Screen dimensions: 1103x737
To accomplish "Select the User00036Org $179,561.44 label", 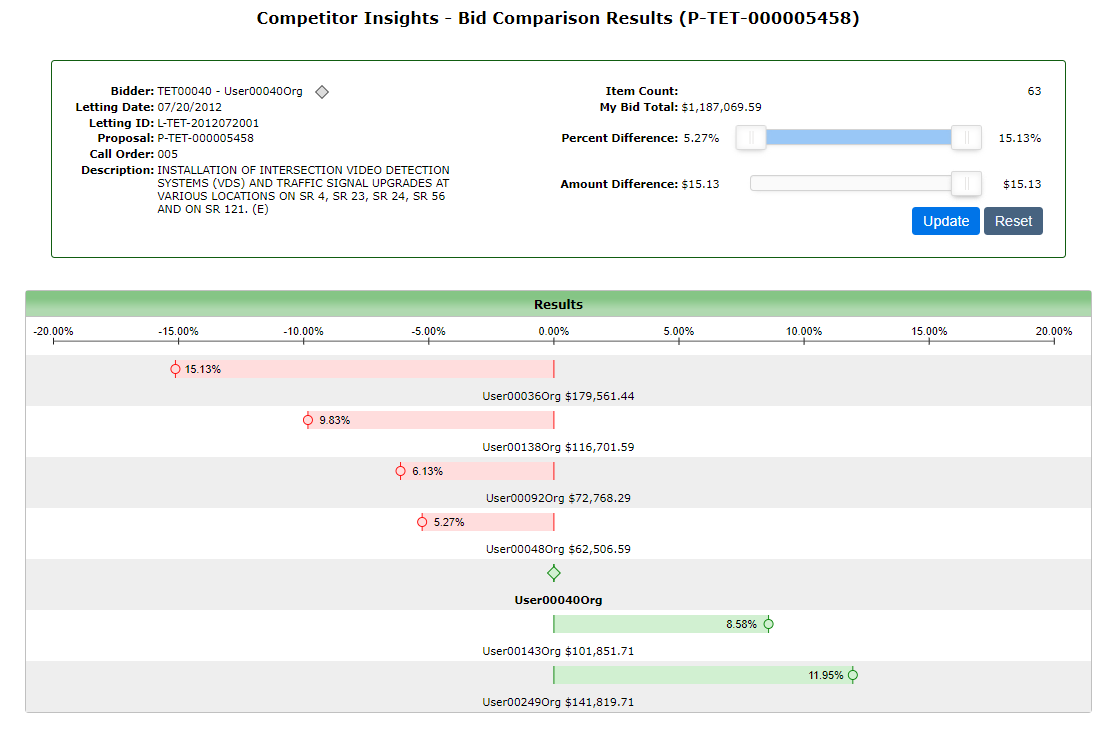I will pos(558,396).
